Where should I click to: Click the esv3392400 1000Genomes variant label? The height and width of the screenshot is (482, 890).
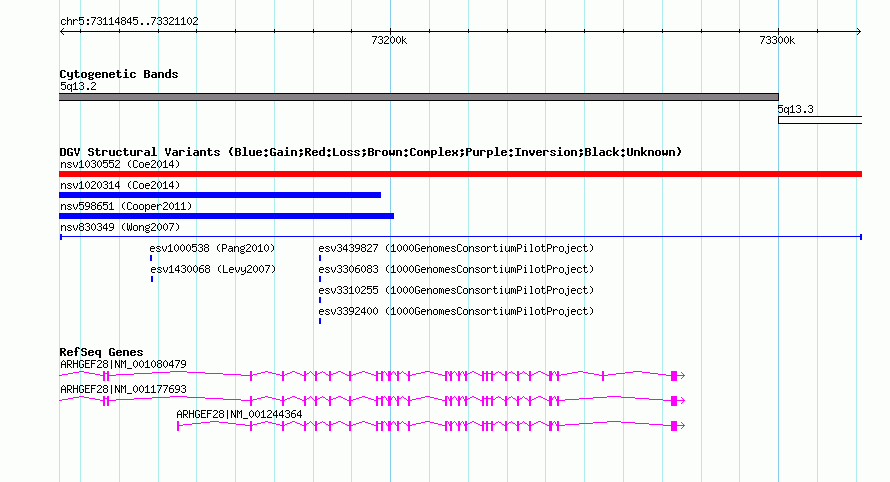(456, 311)
